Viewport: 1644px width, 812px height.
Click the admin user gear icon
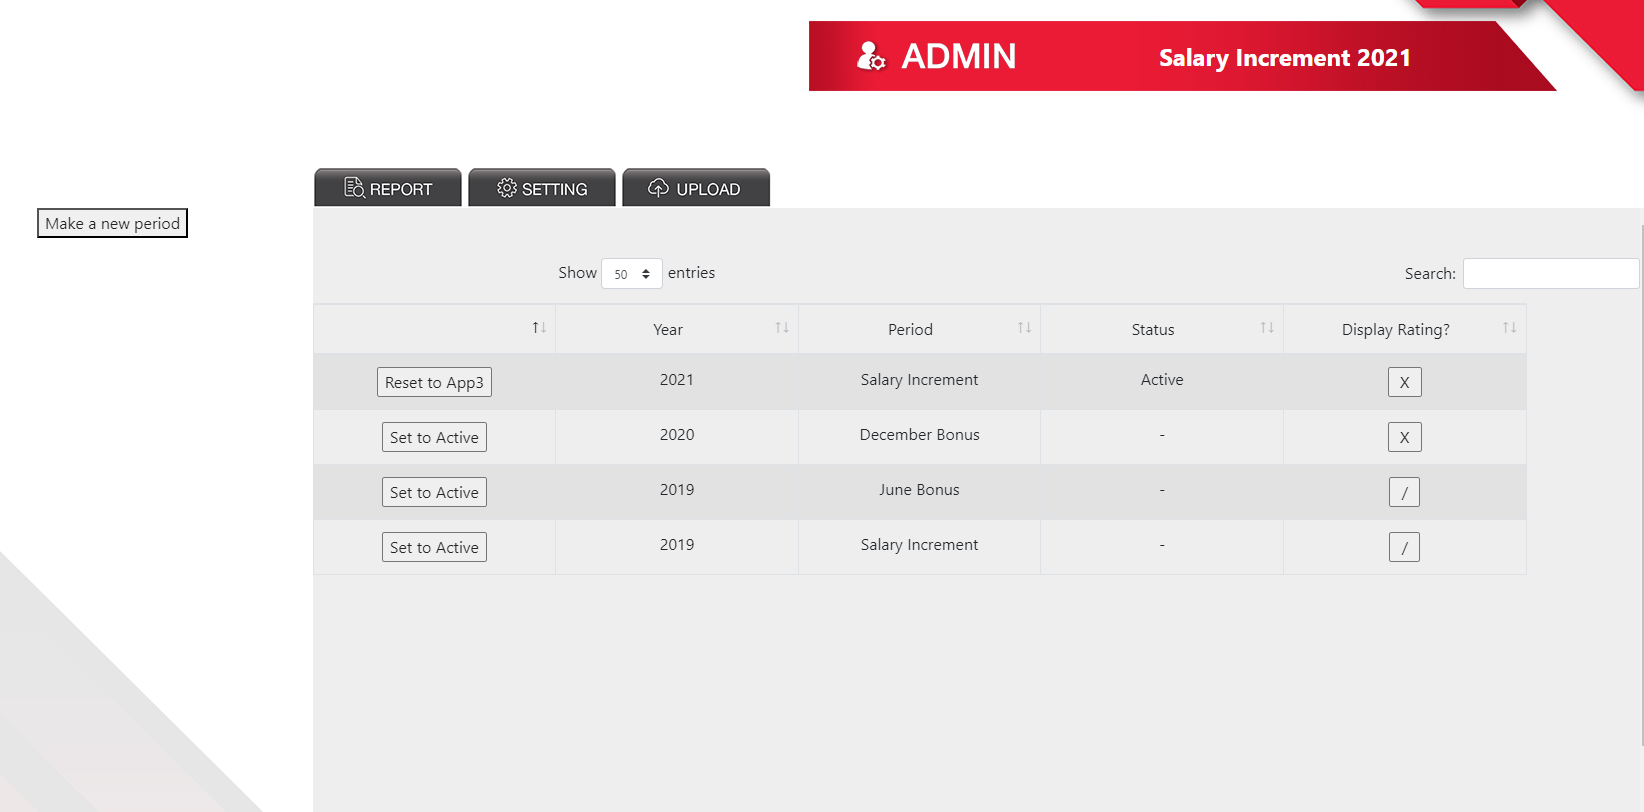871,56
